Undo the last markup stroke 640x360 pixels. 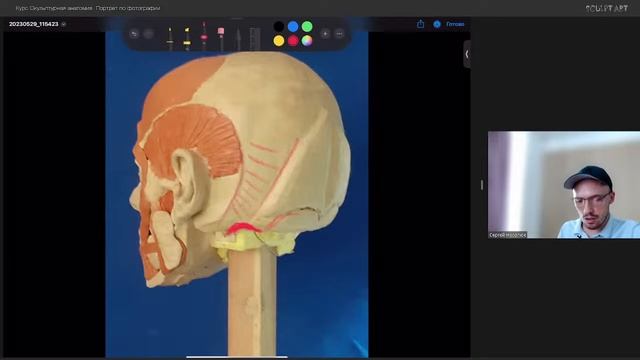[x=134, y=34]
